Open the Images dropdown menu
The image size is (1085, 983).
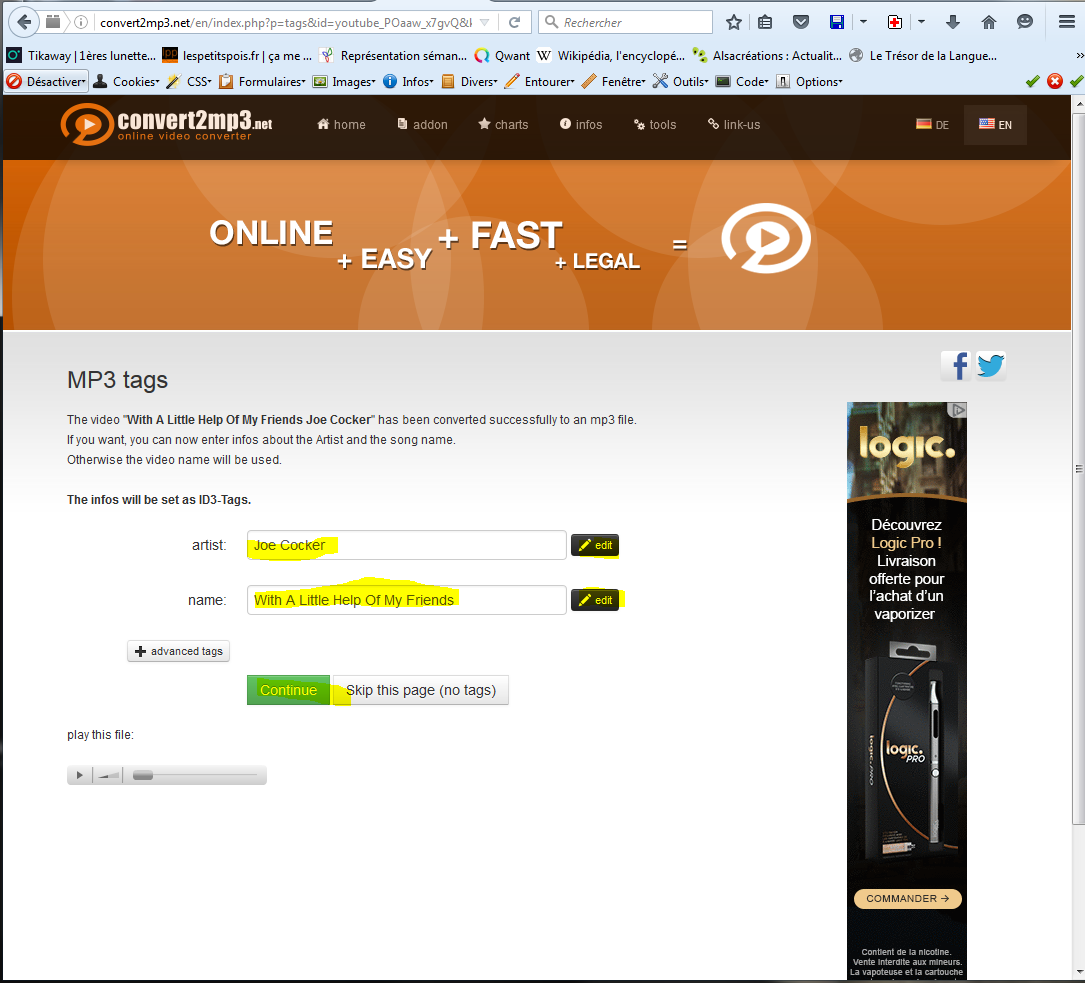click(x=344, y=81)
